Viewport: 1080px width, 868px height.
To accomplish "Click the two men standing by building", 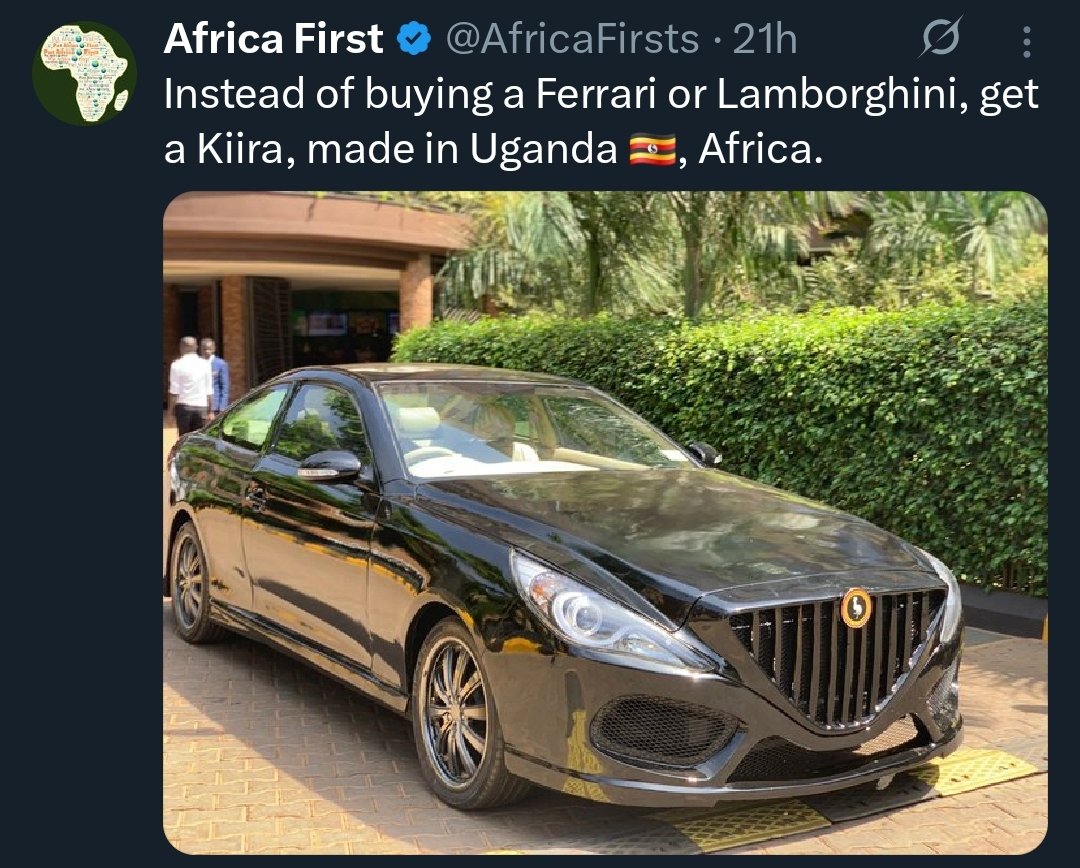I will [198, 384].
